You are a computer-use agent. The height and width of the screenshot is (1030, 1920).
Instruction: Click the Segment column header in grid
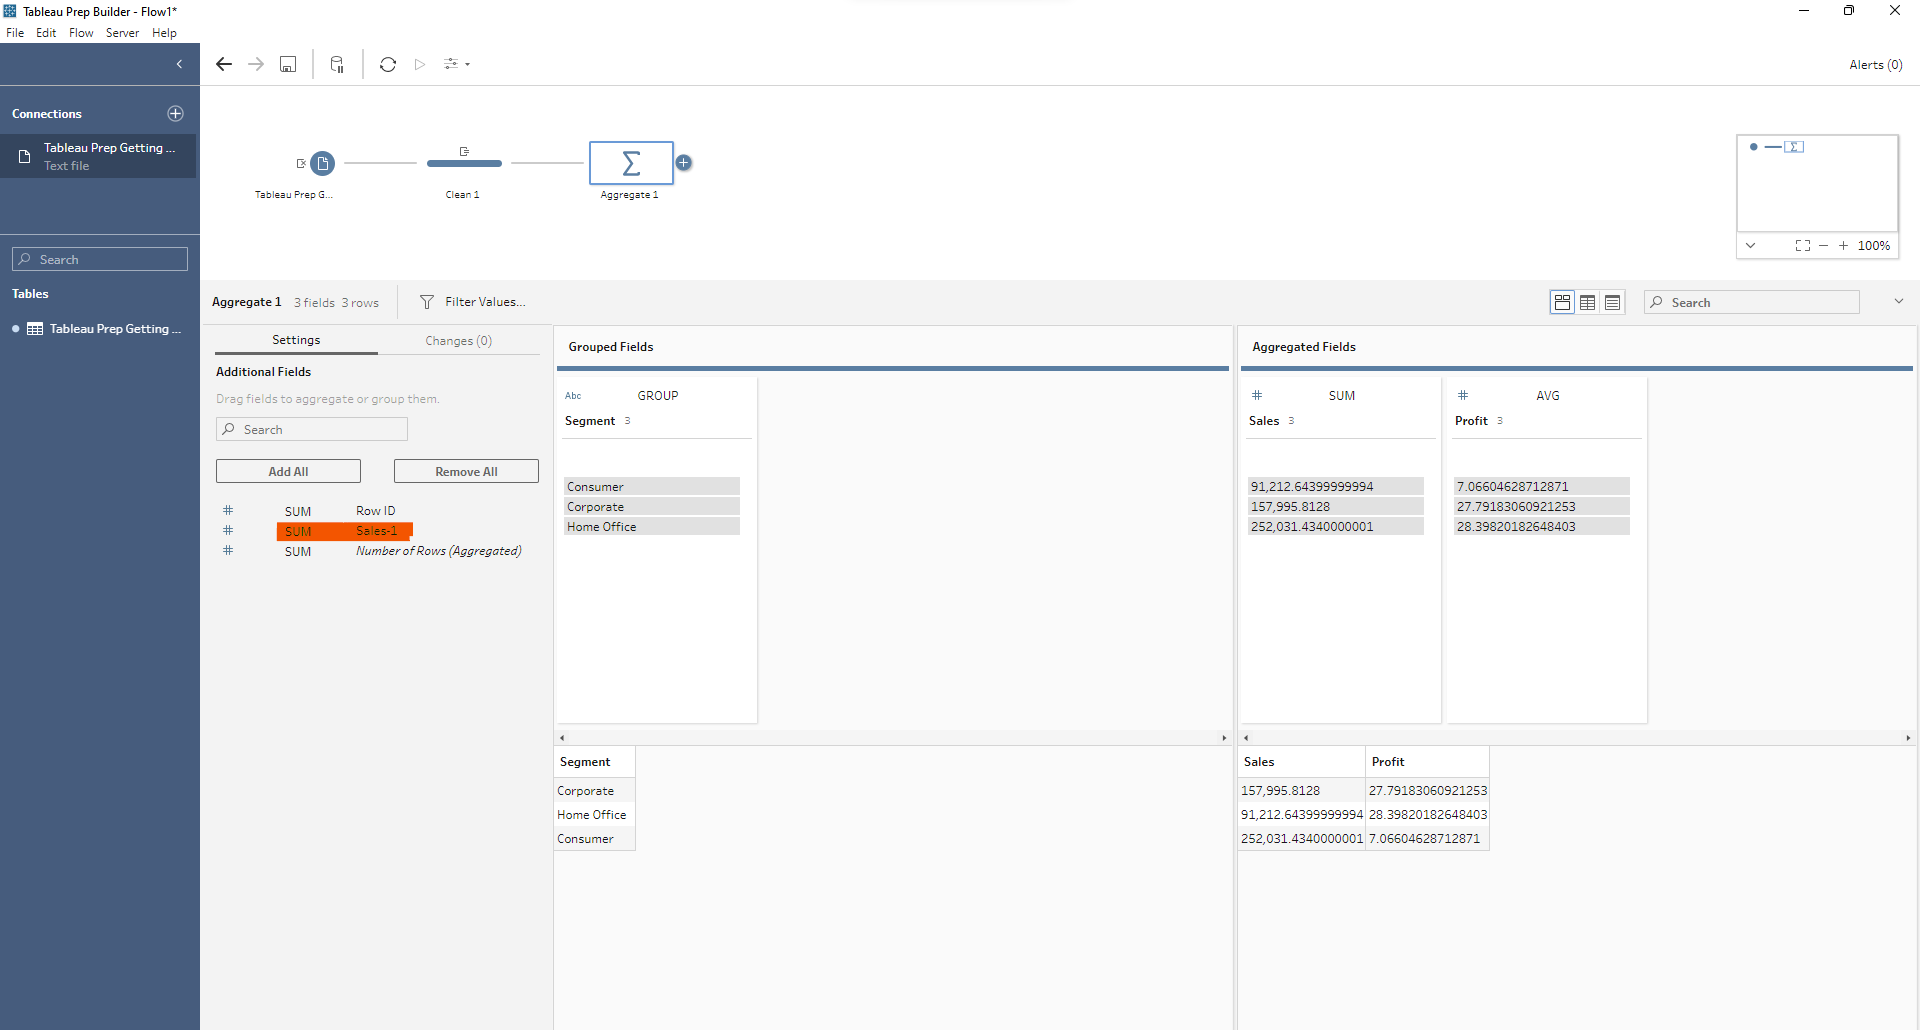[595, 762]
